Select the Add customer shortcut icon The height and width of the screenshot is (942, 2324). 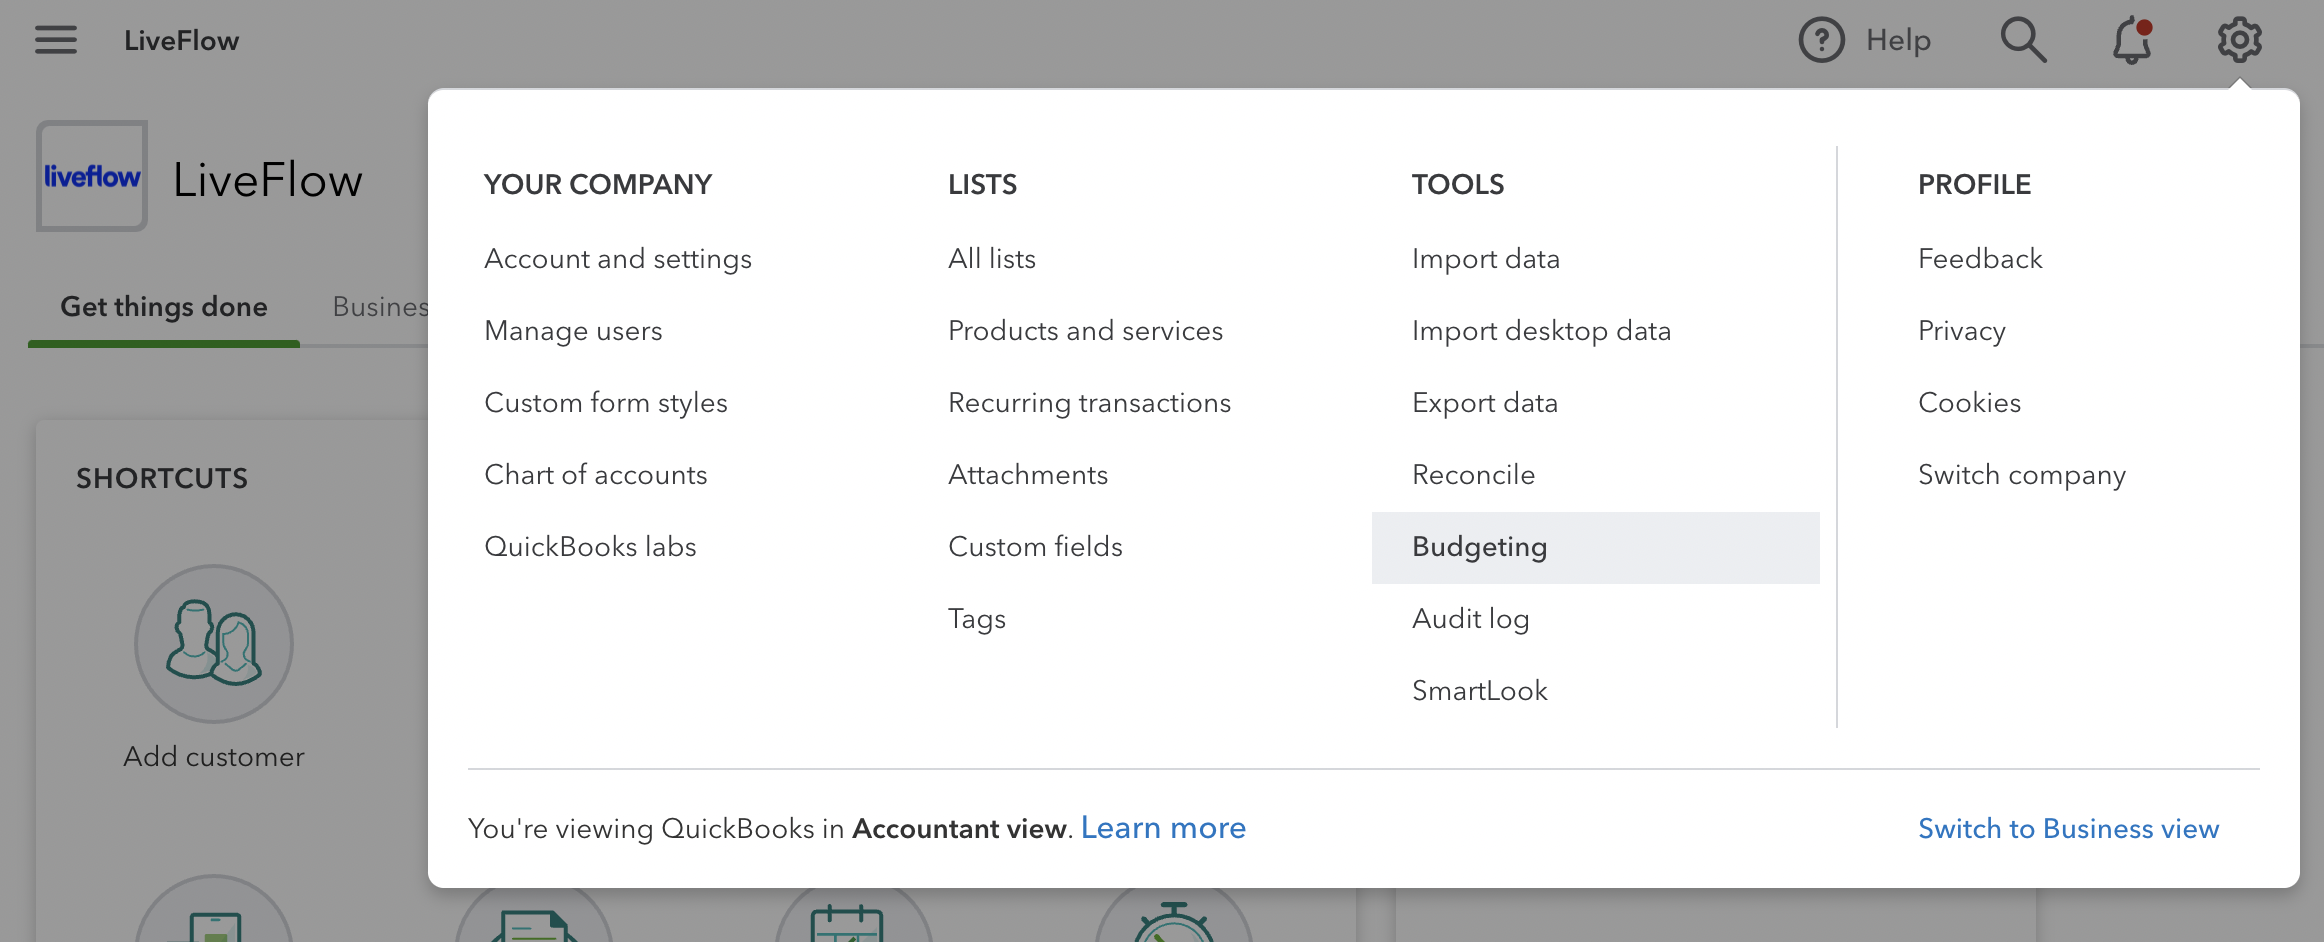click(213, 645)
